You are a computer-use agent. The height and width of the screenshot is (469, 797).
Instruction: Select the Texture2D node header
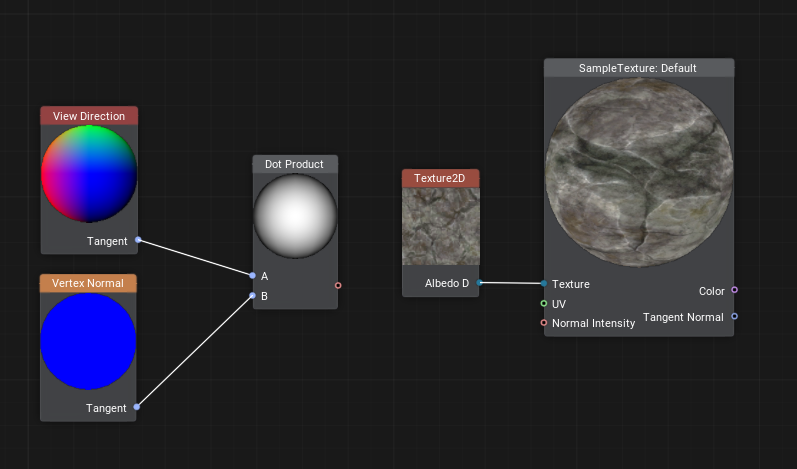coord(440,178)
